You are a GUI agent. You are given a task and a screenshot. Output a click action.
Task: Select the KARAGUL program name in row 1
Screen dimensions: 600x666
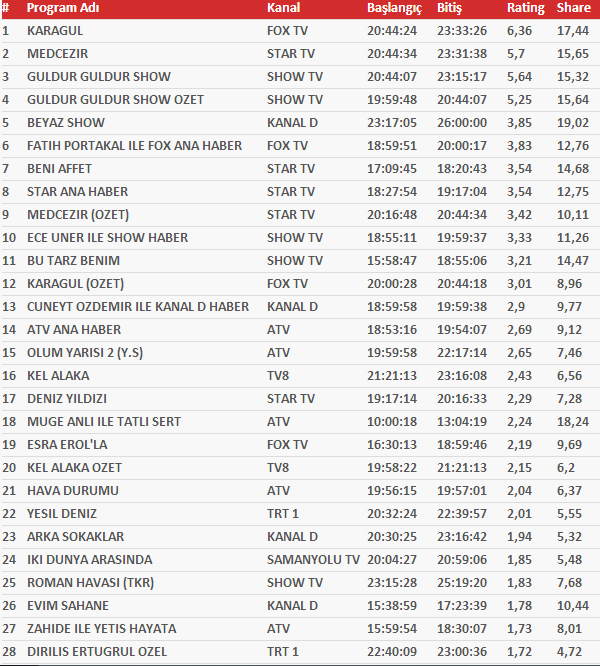[55, 31]
